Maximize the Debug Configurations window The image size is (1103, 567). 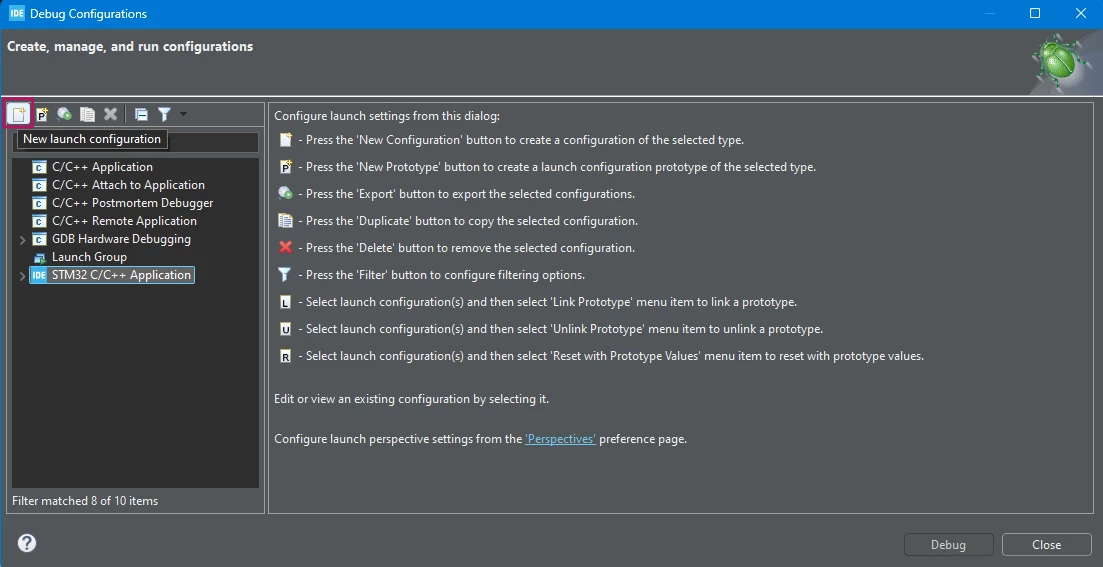pyautogui.click(x=1035, y=13)
